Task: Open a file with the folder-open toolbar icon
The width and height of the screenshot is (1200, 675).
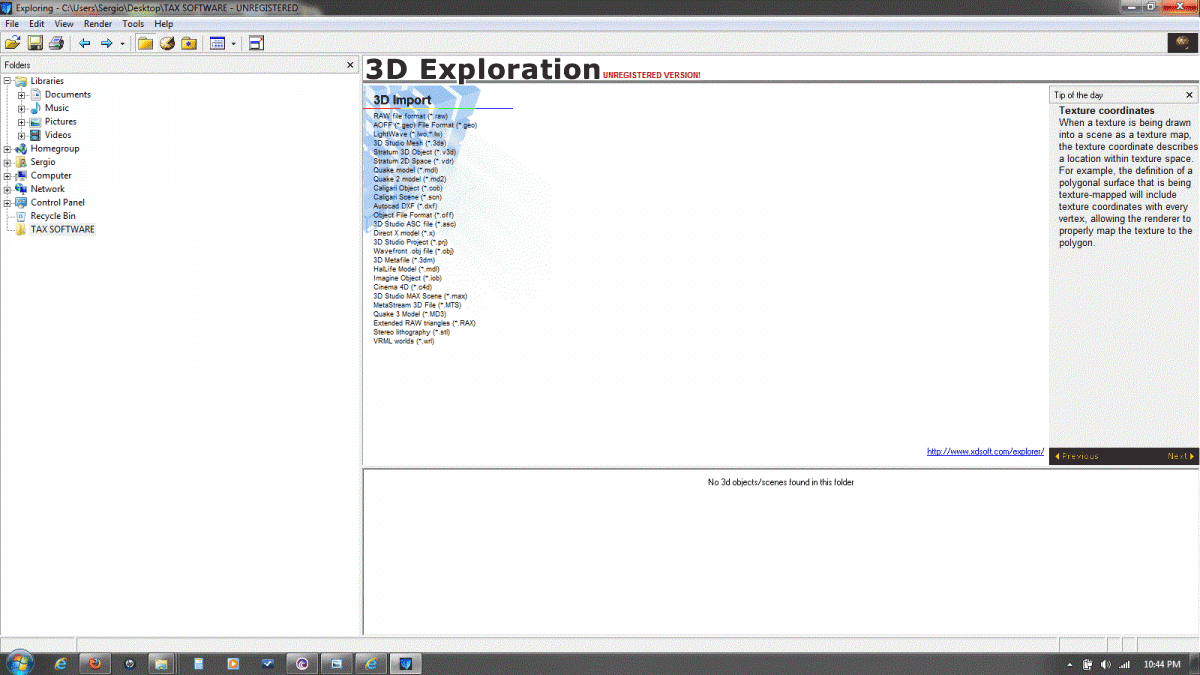Action: [13, 43]
